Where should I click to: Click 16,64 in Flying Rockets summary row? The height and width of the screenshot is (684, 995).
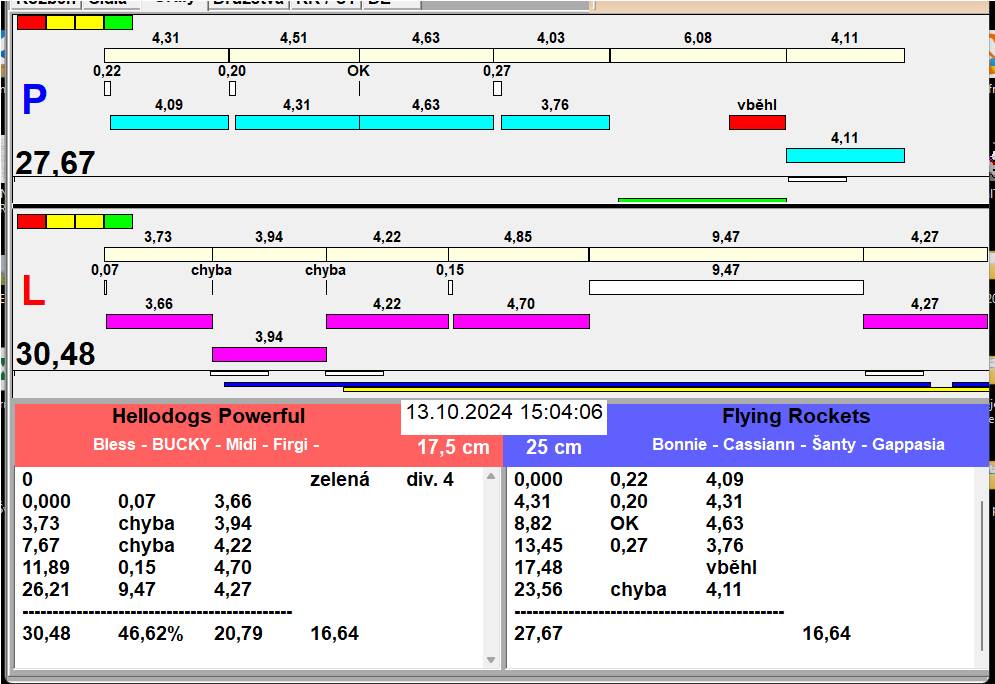(826, 633)
